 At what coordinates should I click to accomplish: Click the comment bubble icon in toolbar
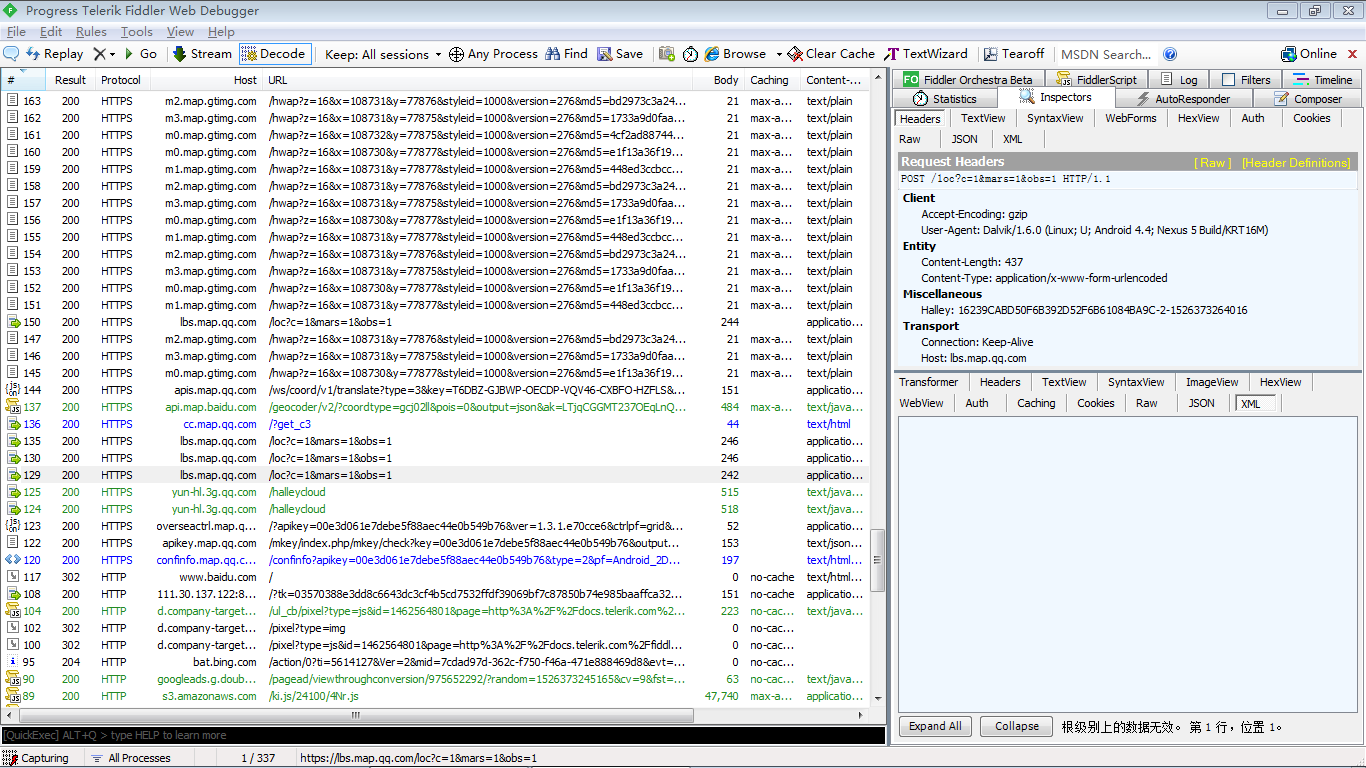(x=12, y=54)
